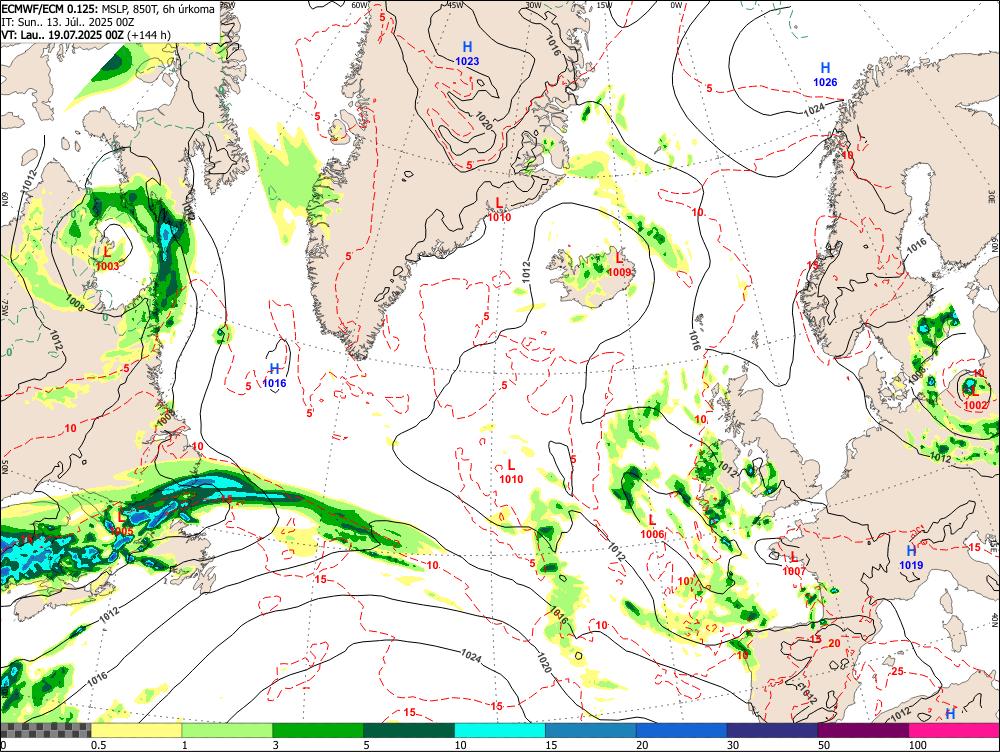
Task: Click the '1024' isobar label in the south Atlantic
Action: (x=471, y=656)
